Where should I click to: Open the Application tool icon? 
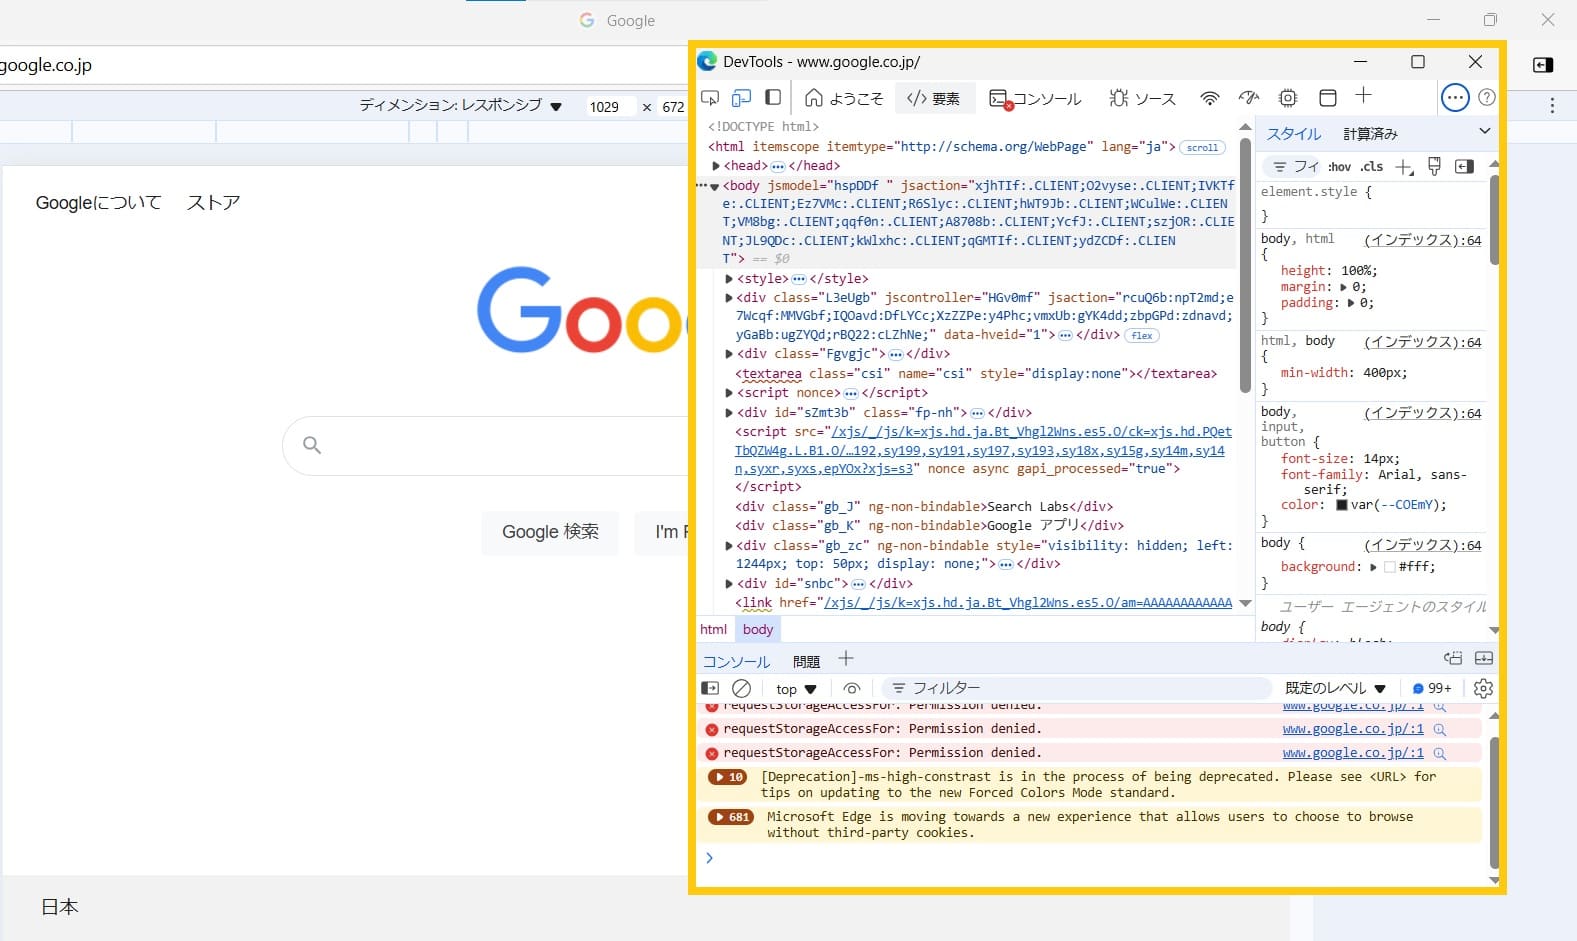click(x=1328, y=98)
